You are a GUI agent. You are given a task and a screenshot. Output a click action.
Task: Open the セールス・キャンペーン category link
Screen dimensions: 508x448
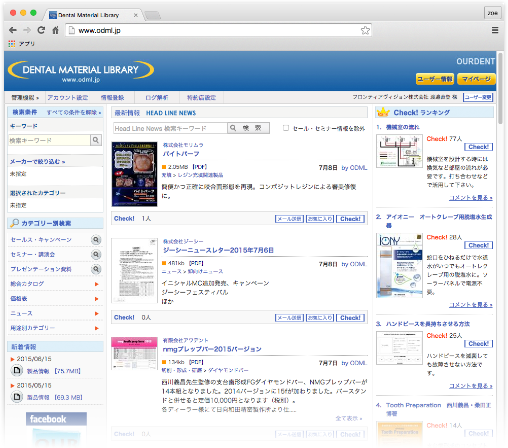click(41, 240)
